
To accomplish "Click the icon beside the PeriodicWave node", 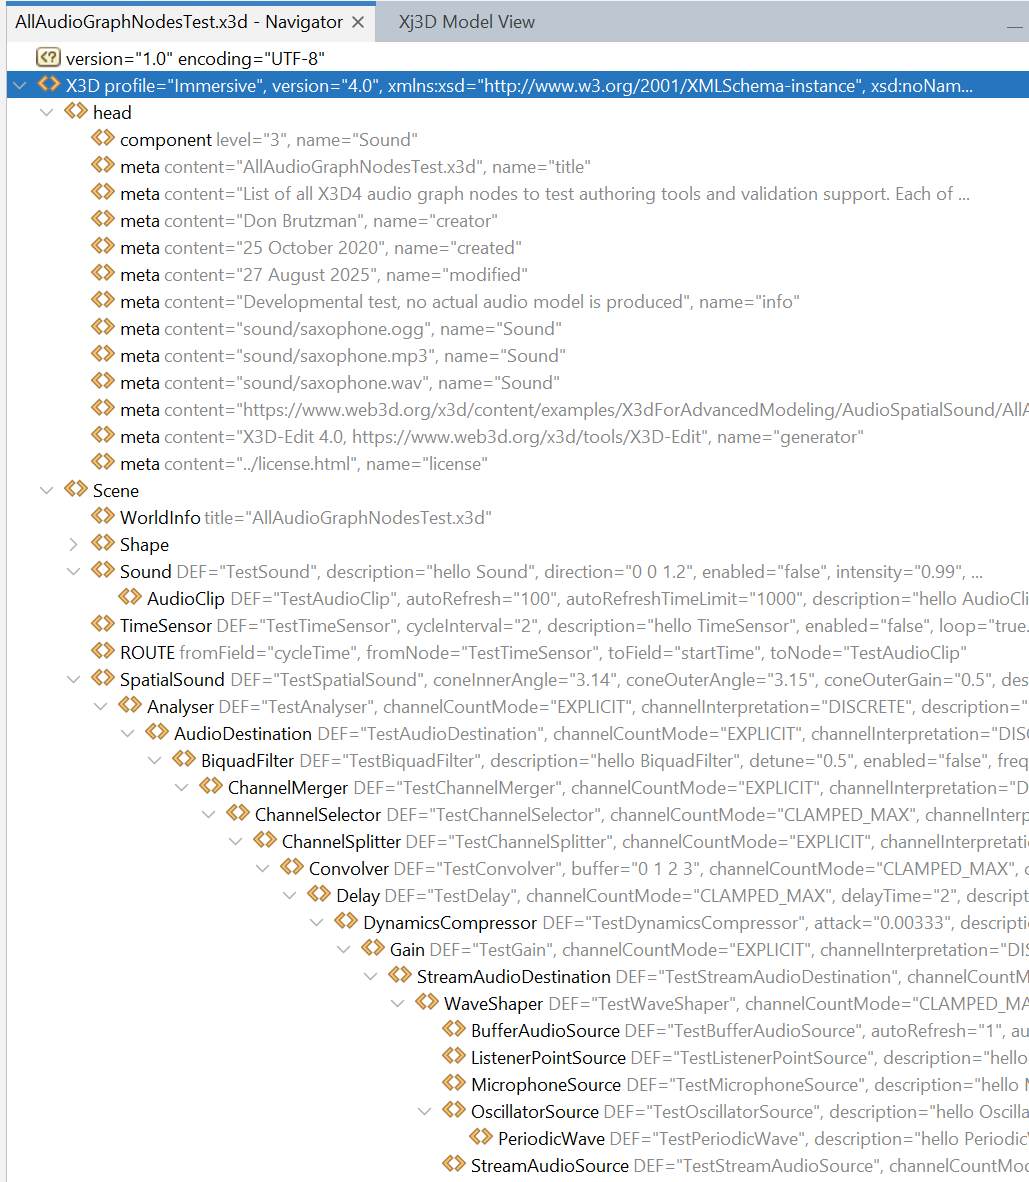I will tap(480, 1137).
